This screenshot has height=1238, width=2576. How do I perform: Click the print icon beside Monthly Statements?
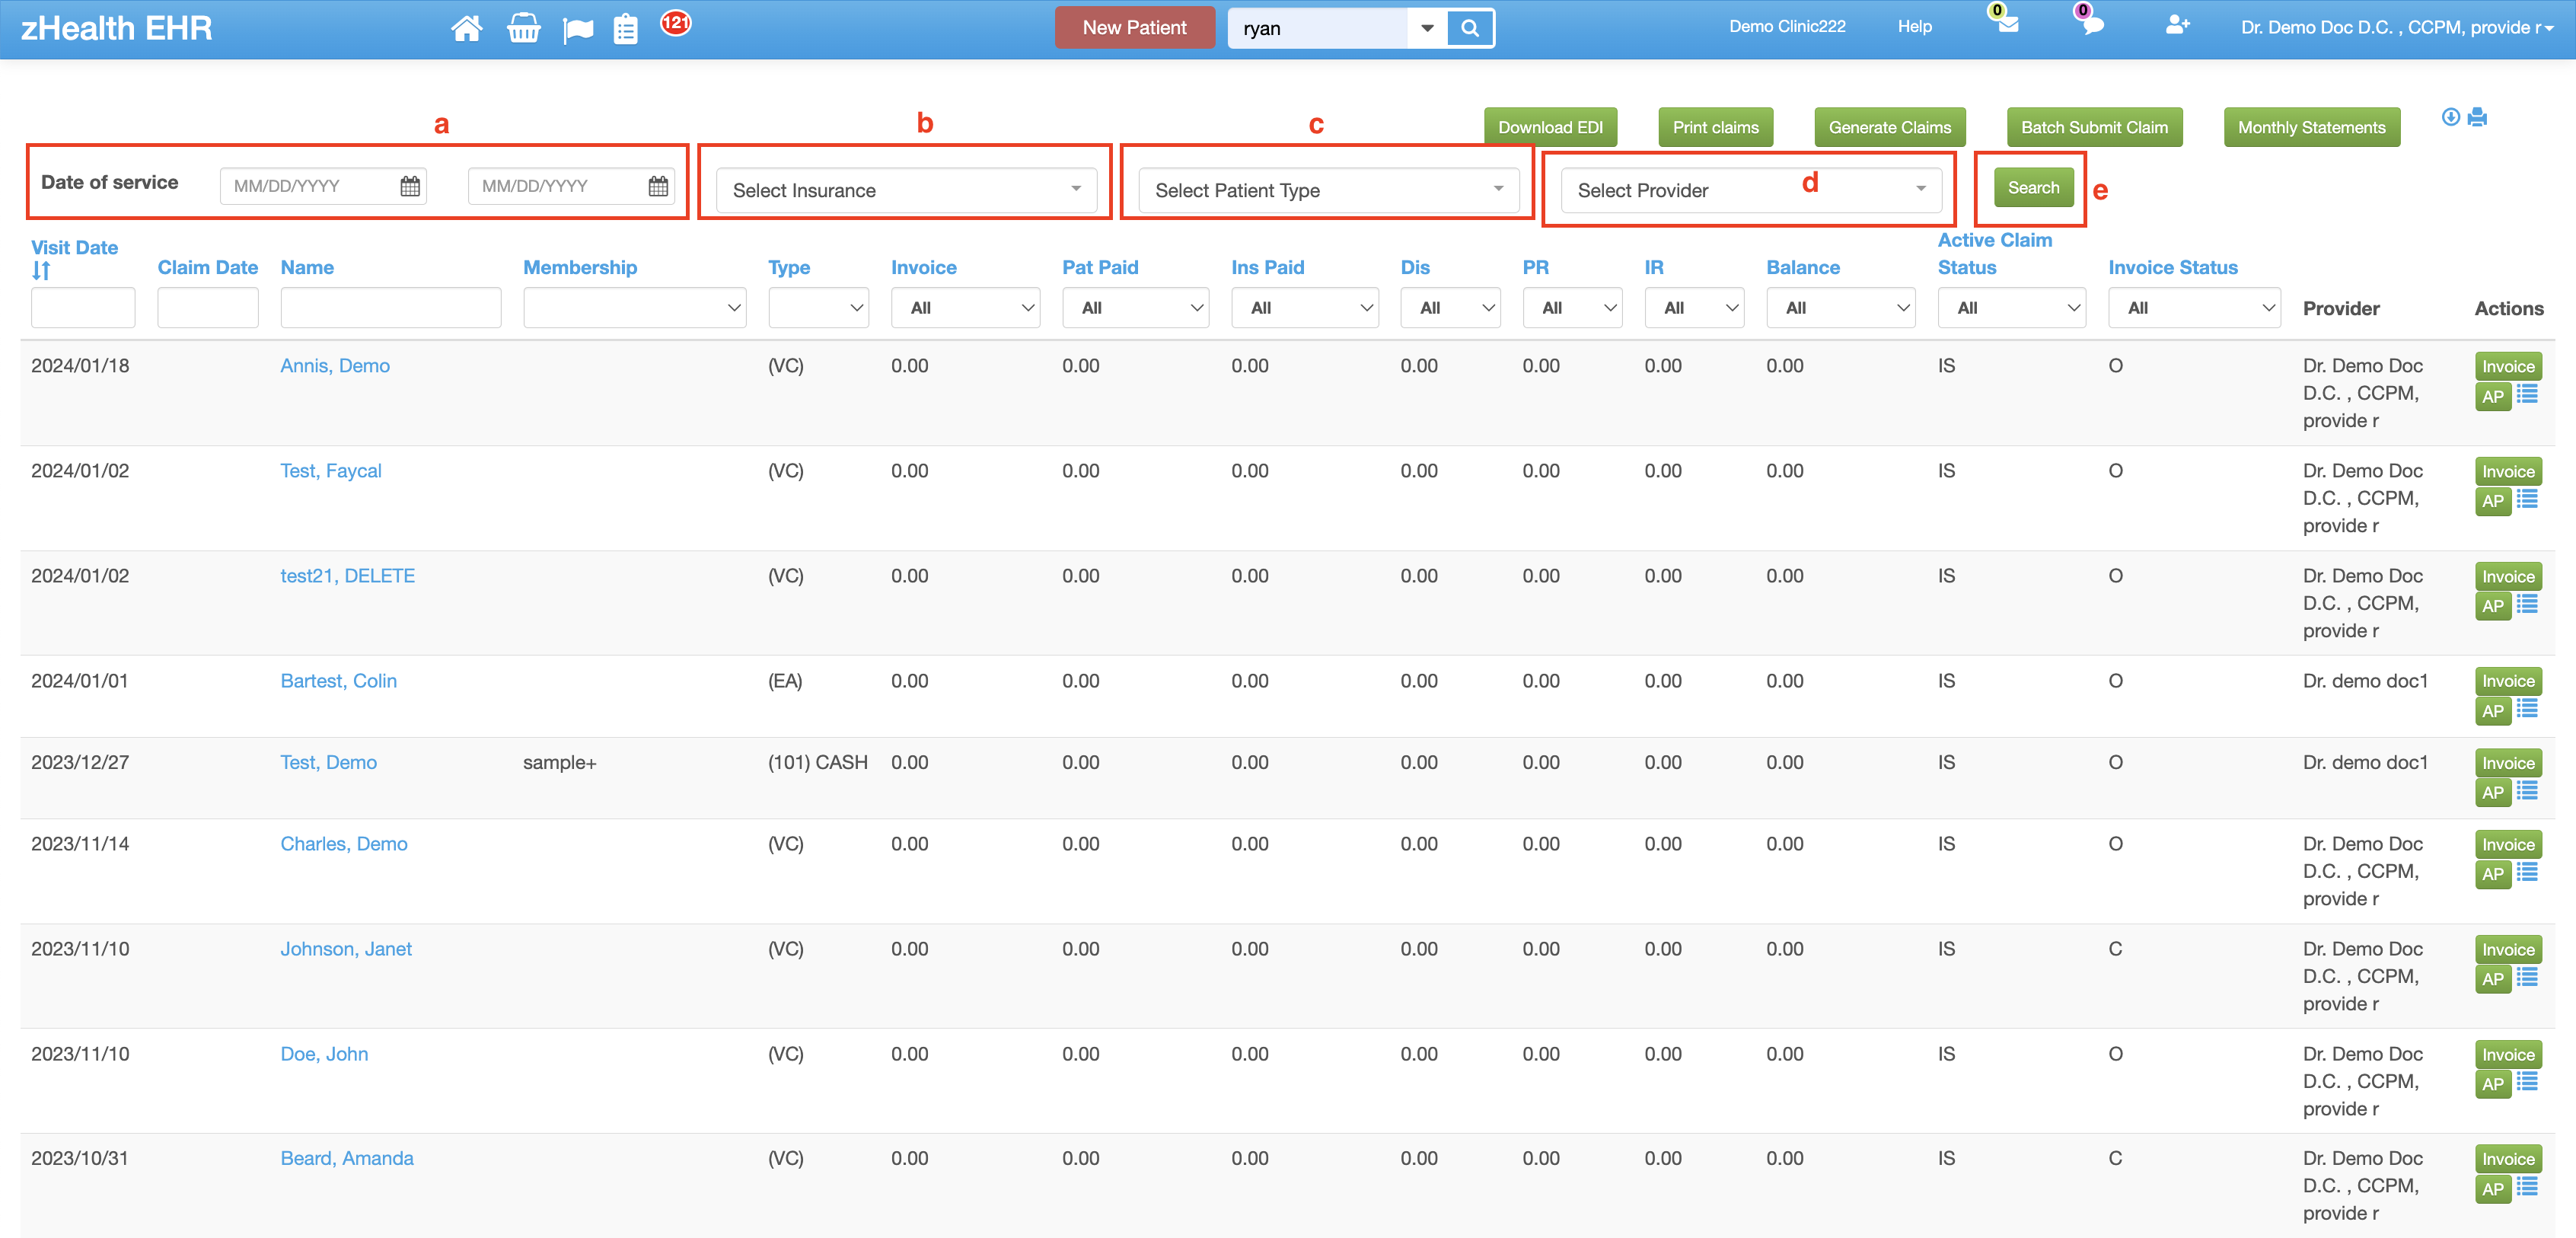point(2477,118)
